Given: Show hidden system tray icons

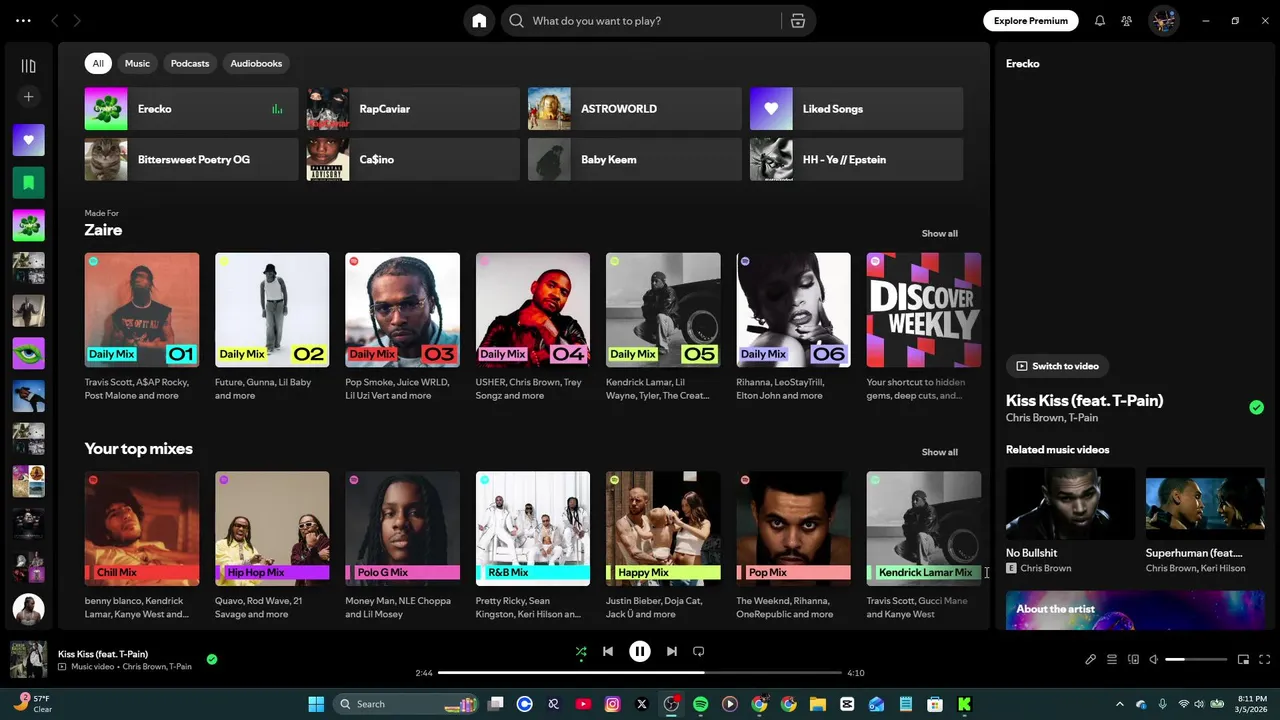Looking at the screenshot, I should pyautogui.click(x=1119, y=704).
